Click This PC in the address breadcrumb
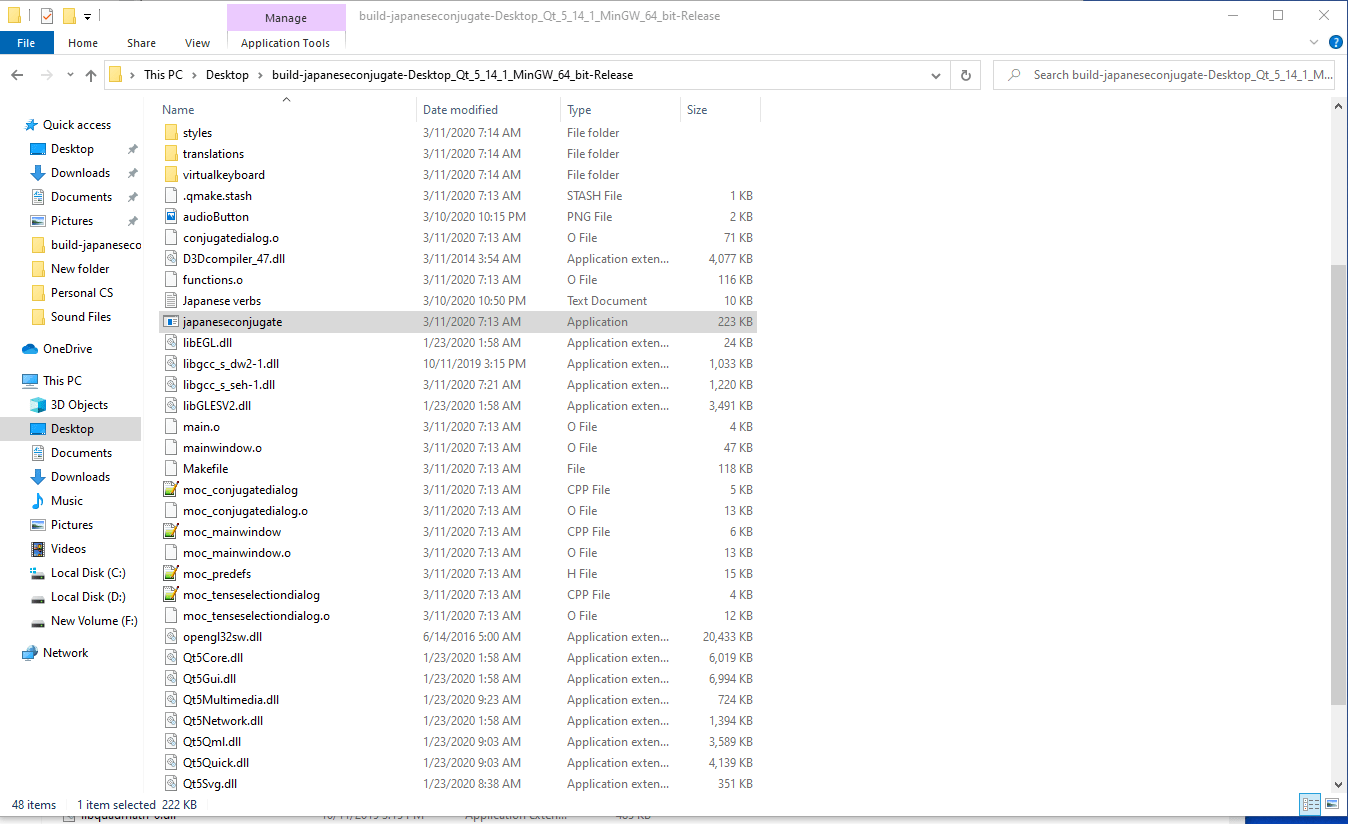 coord(163,75)
